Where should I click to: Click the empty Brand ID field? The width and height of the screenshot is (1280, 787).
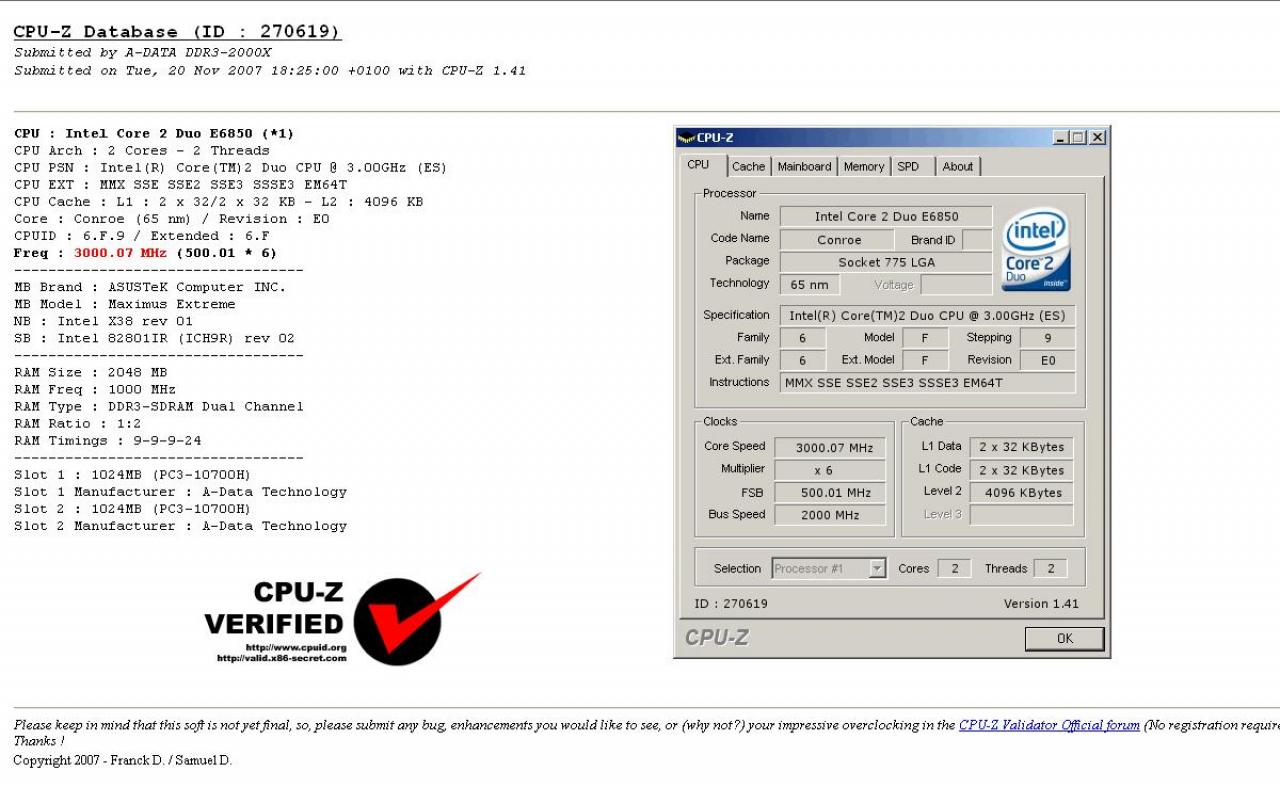click(x=977, y=240)
